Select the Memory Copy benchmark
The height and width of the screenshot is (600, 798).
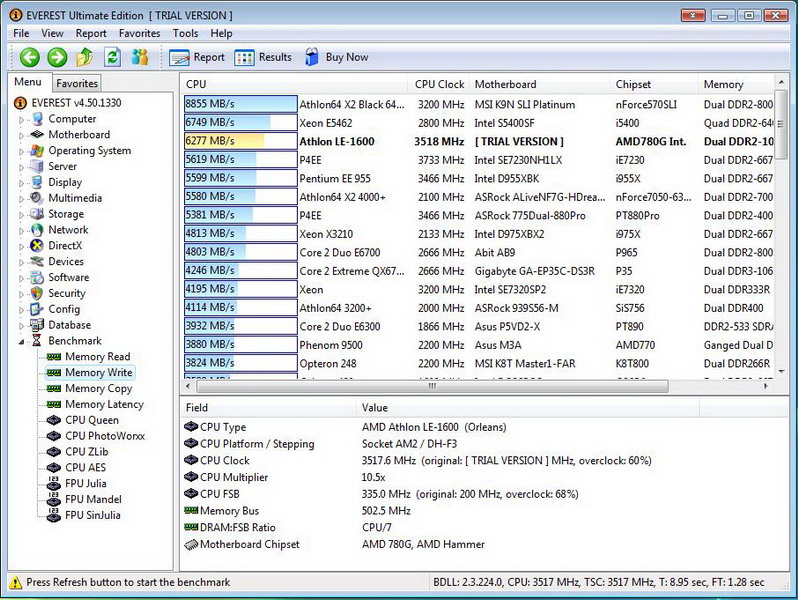[x=98, y=389]
